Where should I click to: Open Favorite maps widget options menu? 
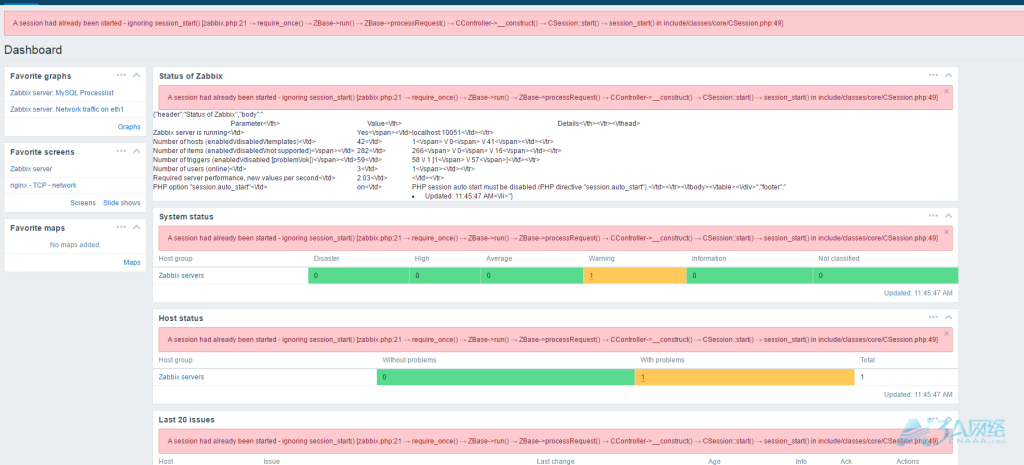tap(121, 227)
